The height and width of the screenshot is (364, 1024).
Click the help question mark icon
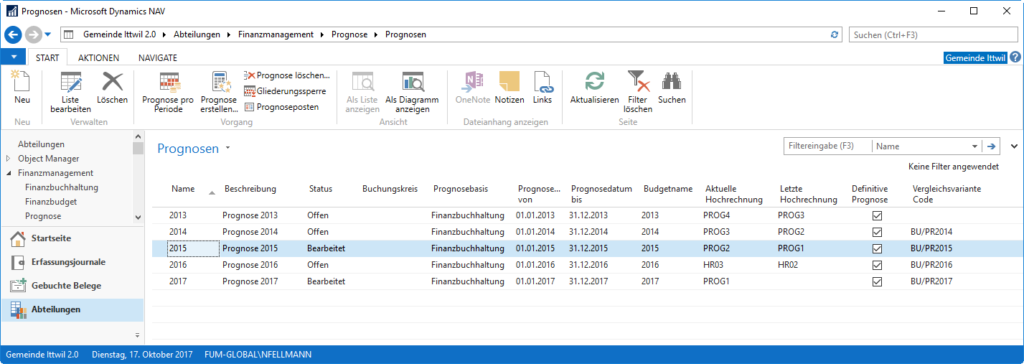[1015, 58]
